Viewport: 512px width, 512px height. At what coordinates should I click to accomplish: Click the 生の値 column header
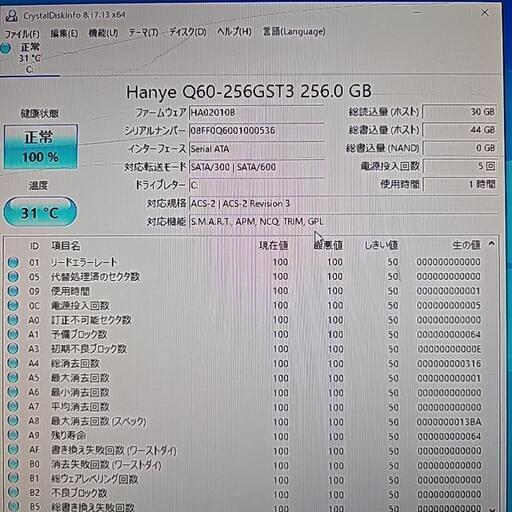pyautogui.click(x=466, y=245)
